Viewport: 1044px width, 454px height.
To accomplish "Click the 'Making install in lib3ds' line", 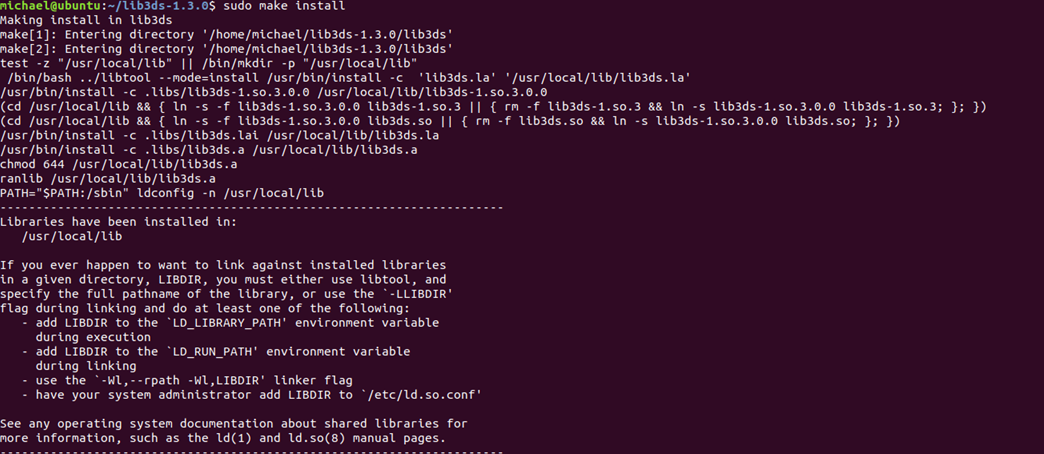I will [87, 20].
